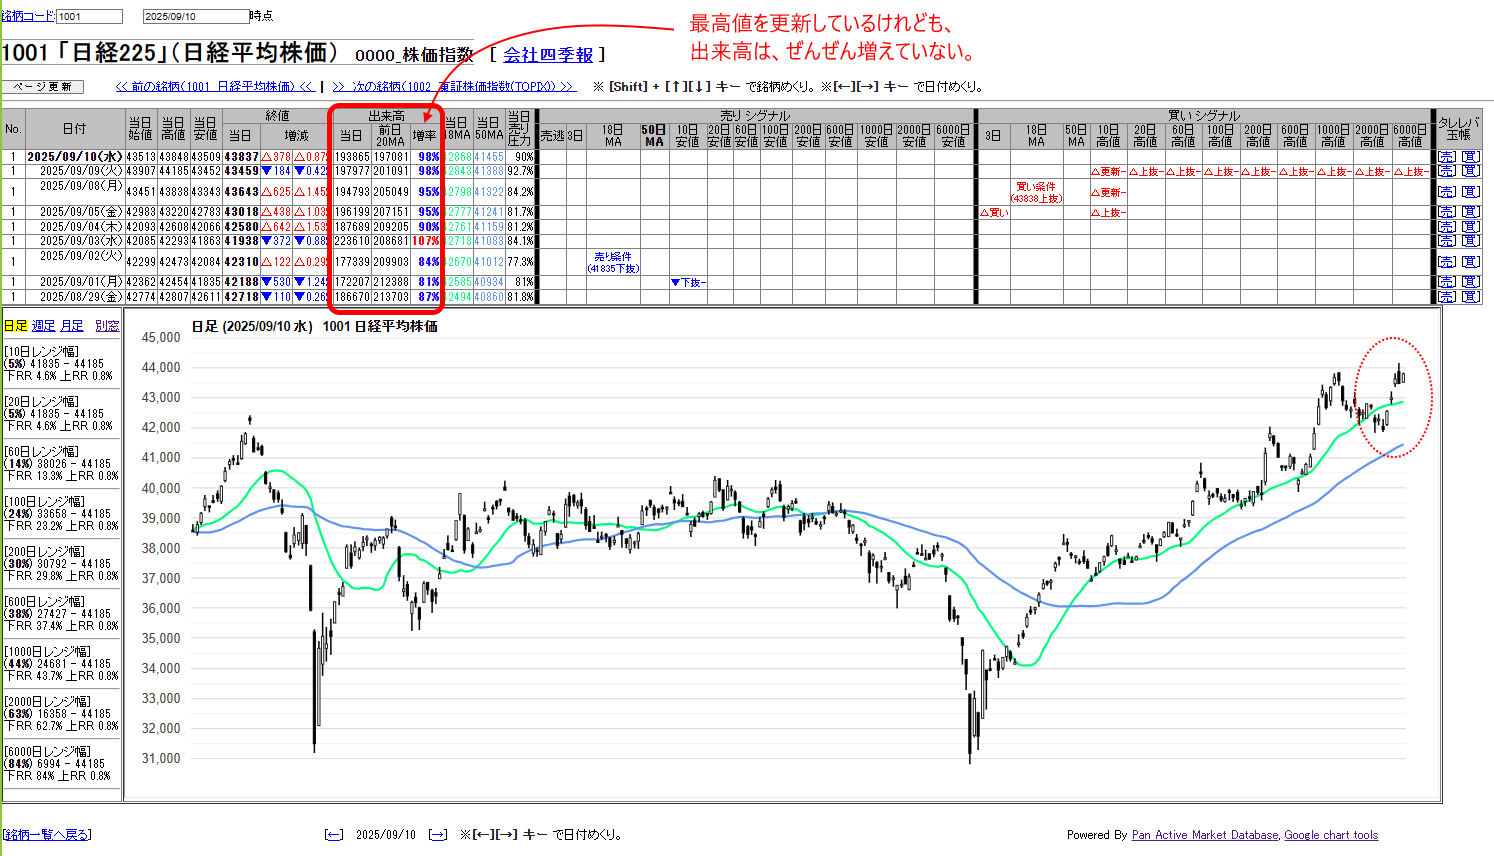Screen dimensions: 1494x856
Task: Go to next stock TOPIX link
Action: click(454, 87)
